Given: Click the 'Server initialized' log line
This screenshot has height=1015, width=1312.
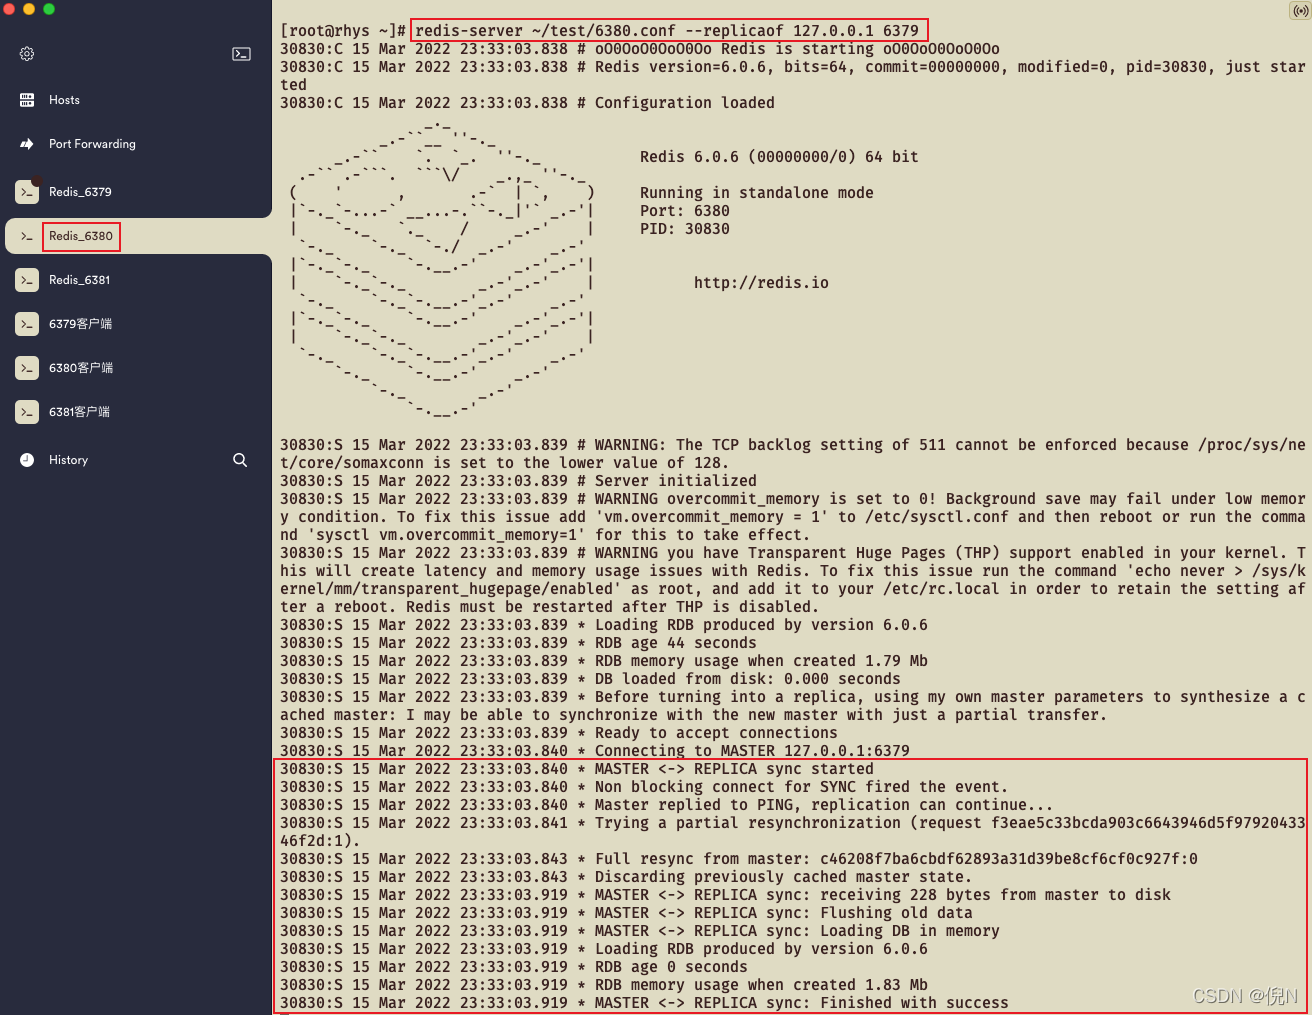Looking at the screenshot, I should [518, 481].
